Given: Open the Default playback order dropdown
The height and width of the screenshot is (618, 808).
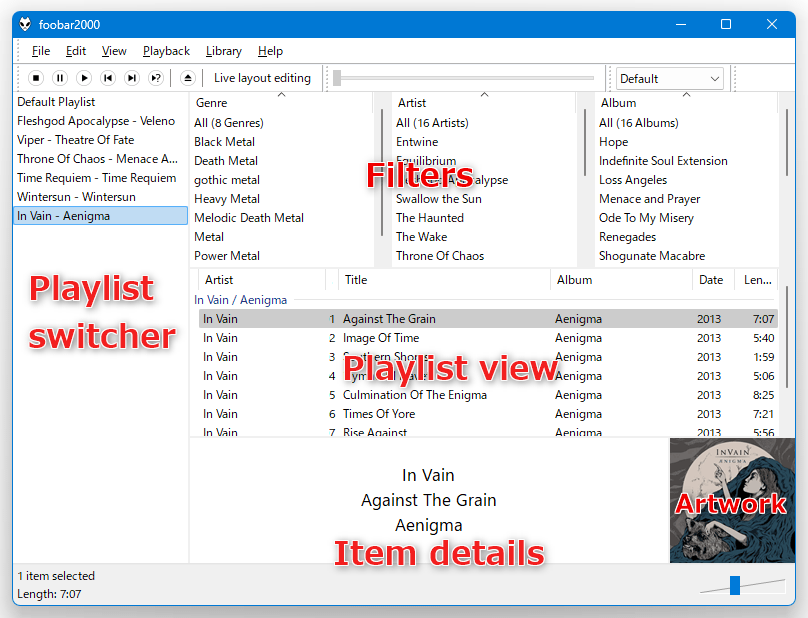Looking at the screenshot, I should point(669,79).
